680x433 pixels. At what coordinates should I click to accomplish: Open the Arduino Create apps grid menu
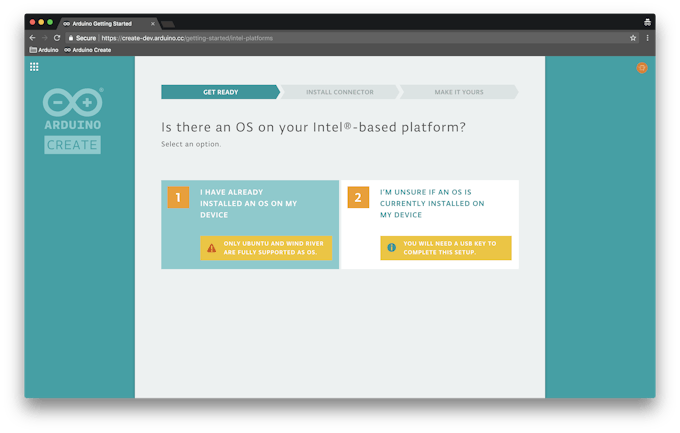pos(34,67)
